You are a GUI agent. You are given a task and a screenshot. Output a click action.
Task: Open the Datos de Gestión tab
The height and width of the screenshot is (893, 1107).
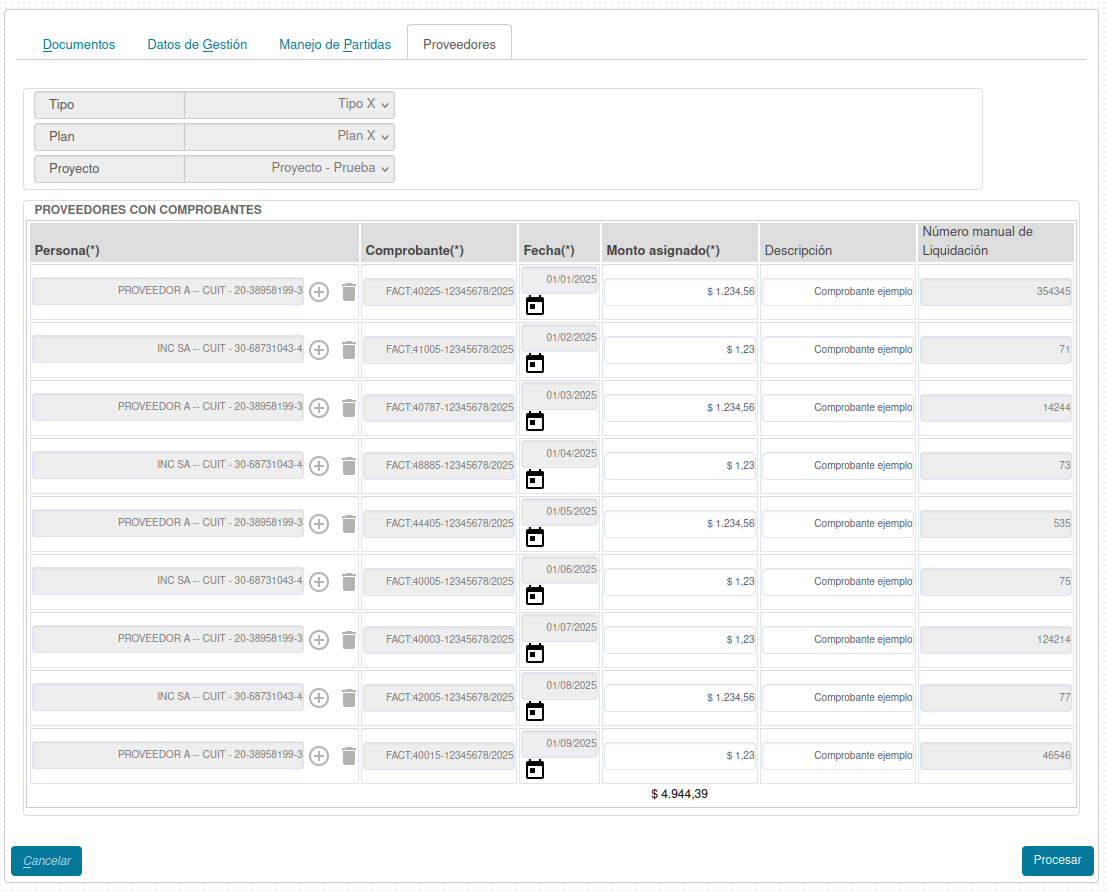[197, 45]
